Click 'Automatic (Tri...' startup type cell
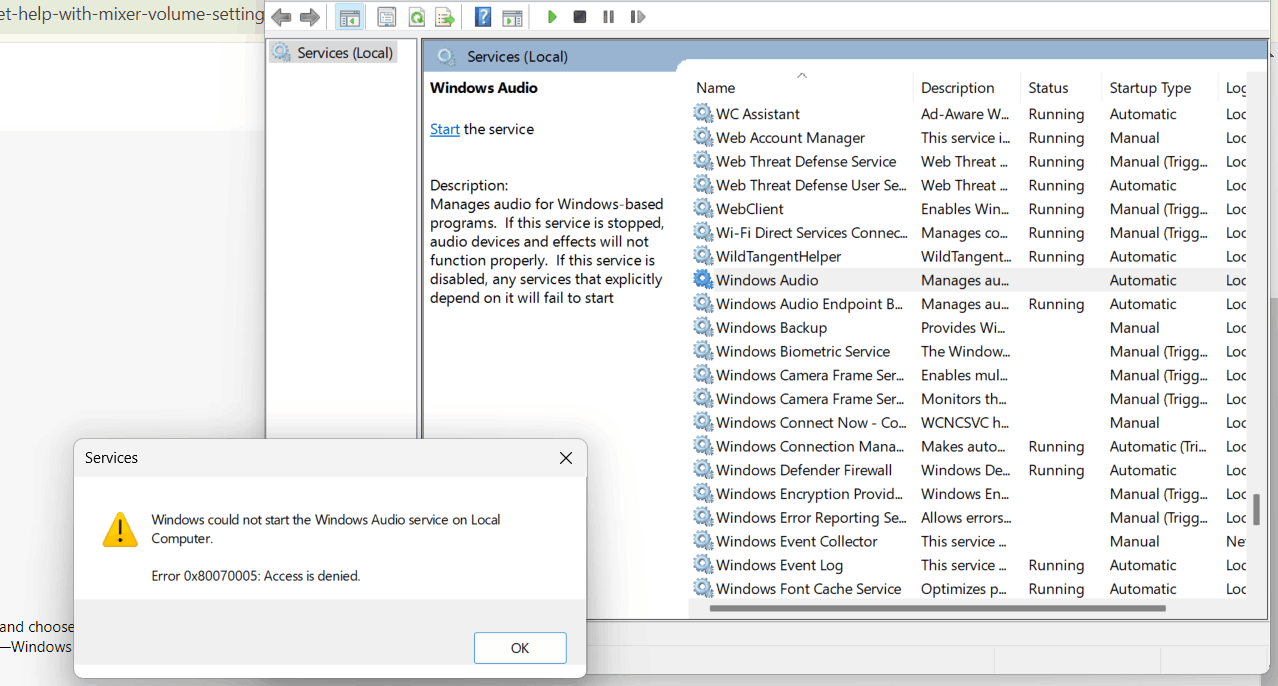This screenshot has height=686, width=1278. tap(1157, 446)
